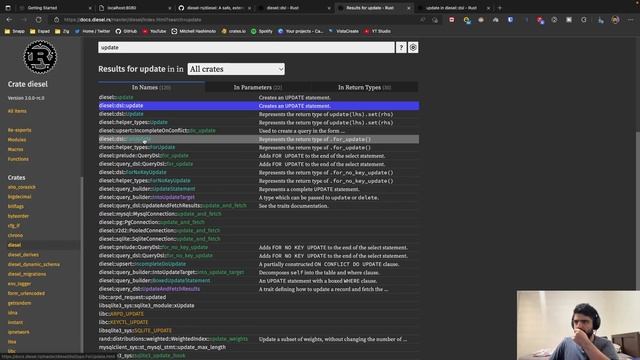
Task: Click the Rust logo in sidebar
Action: click(40, 57)
